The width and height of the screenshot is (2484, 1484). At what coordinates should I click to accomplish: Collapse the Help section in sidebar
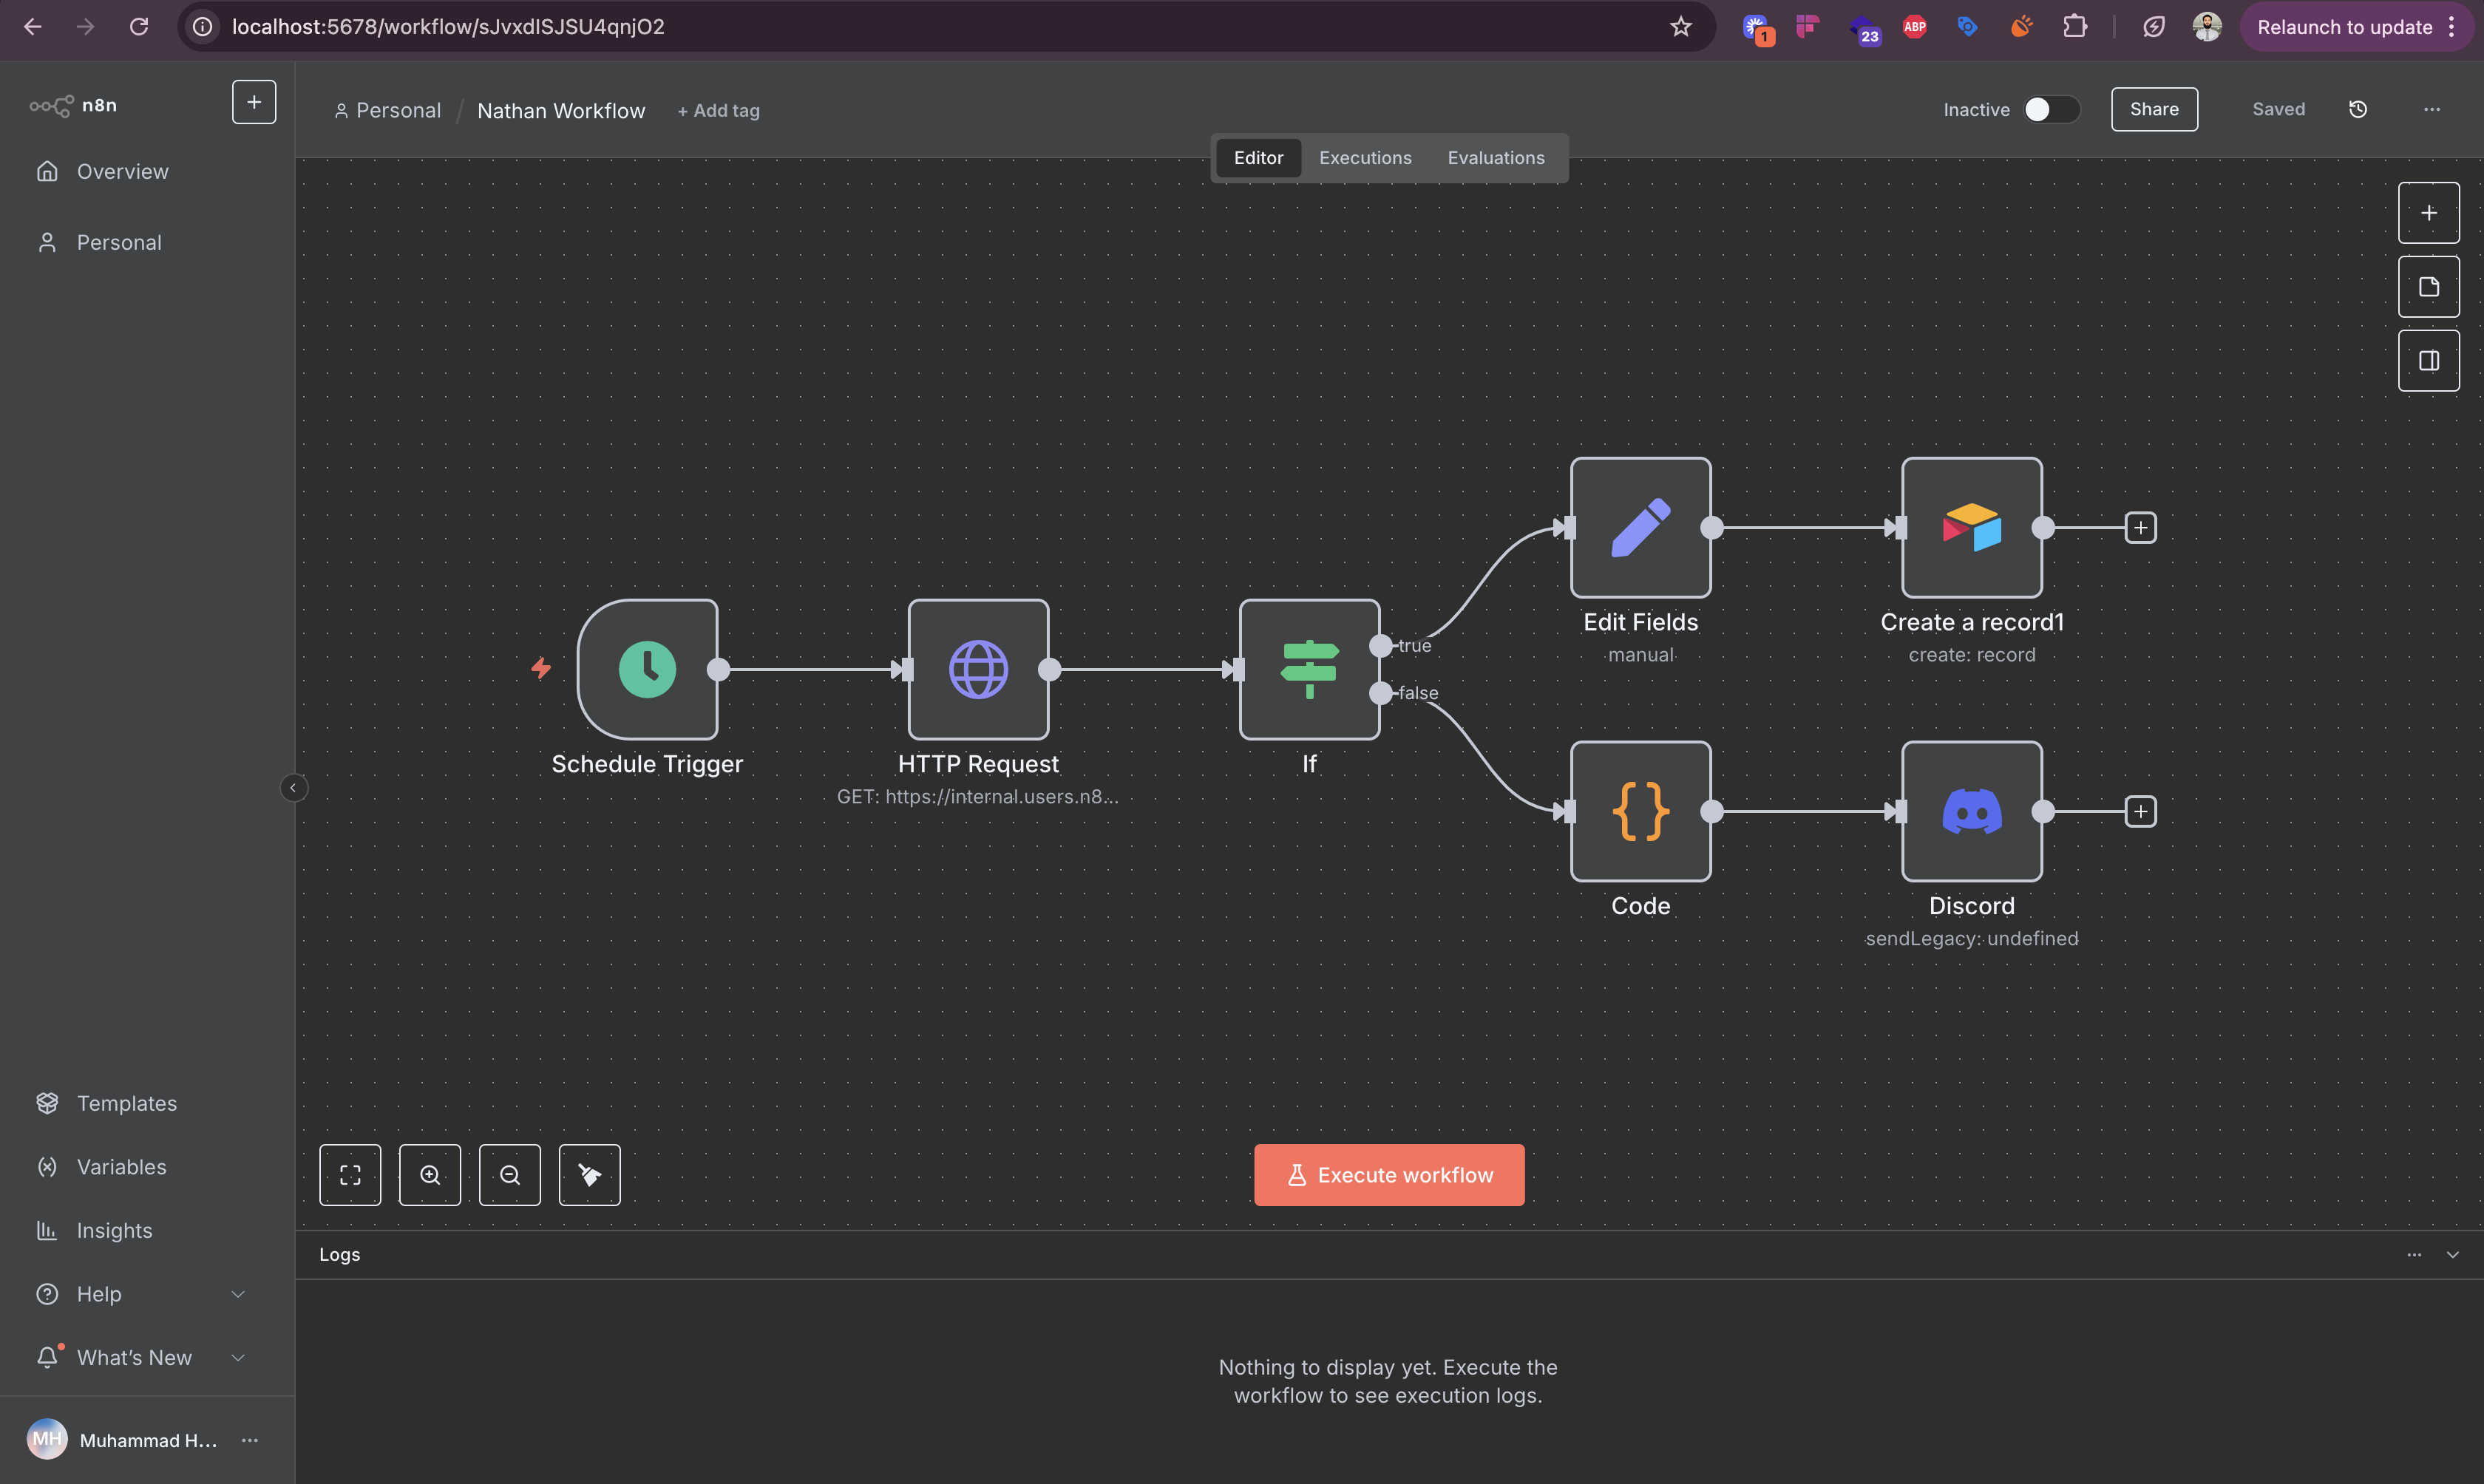pos(238,1293)
